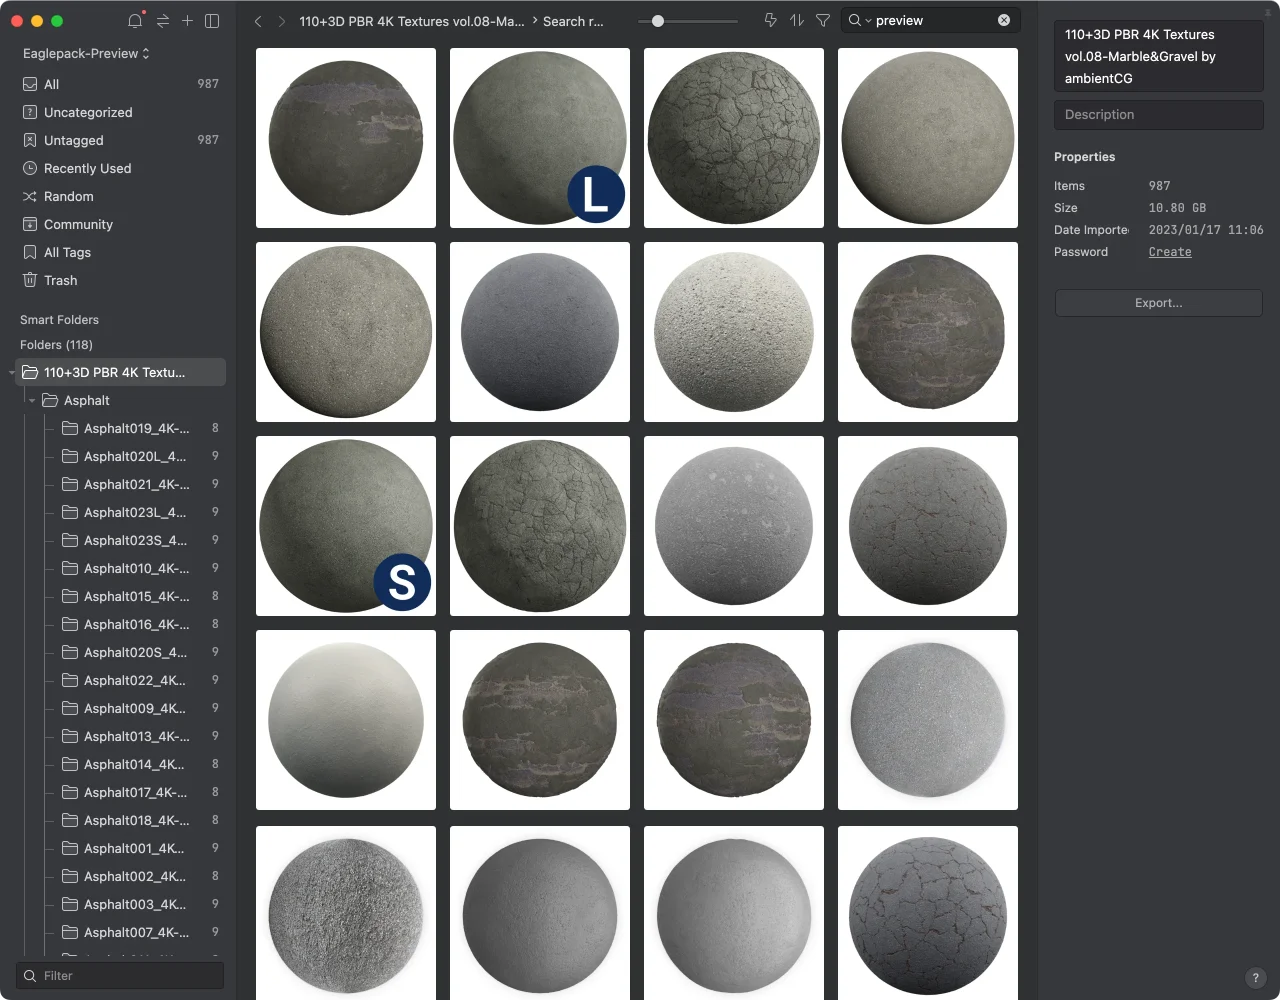Select folder Asphalt002_4K...
This screenshot has width=1280, height=1000.
coord(135,876)
